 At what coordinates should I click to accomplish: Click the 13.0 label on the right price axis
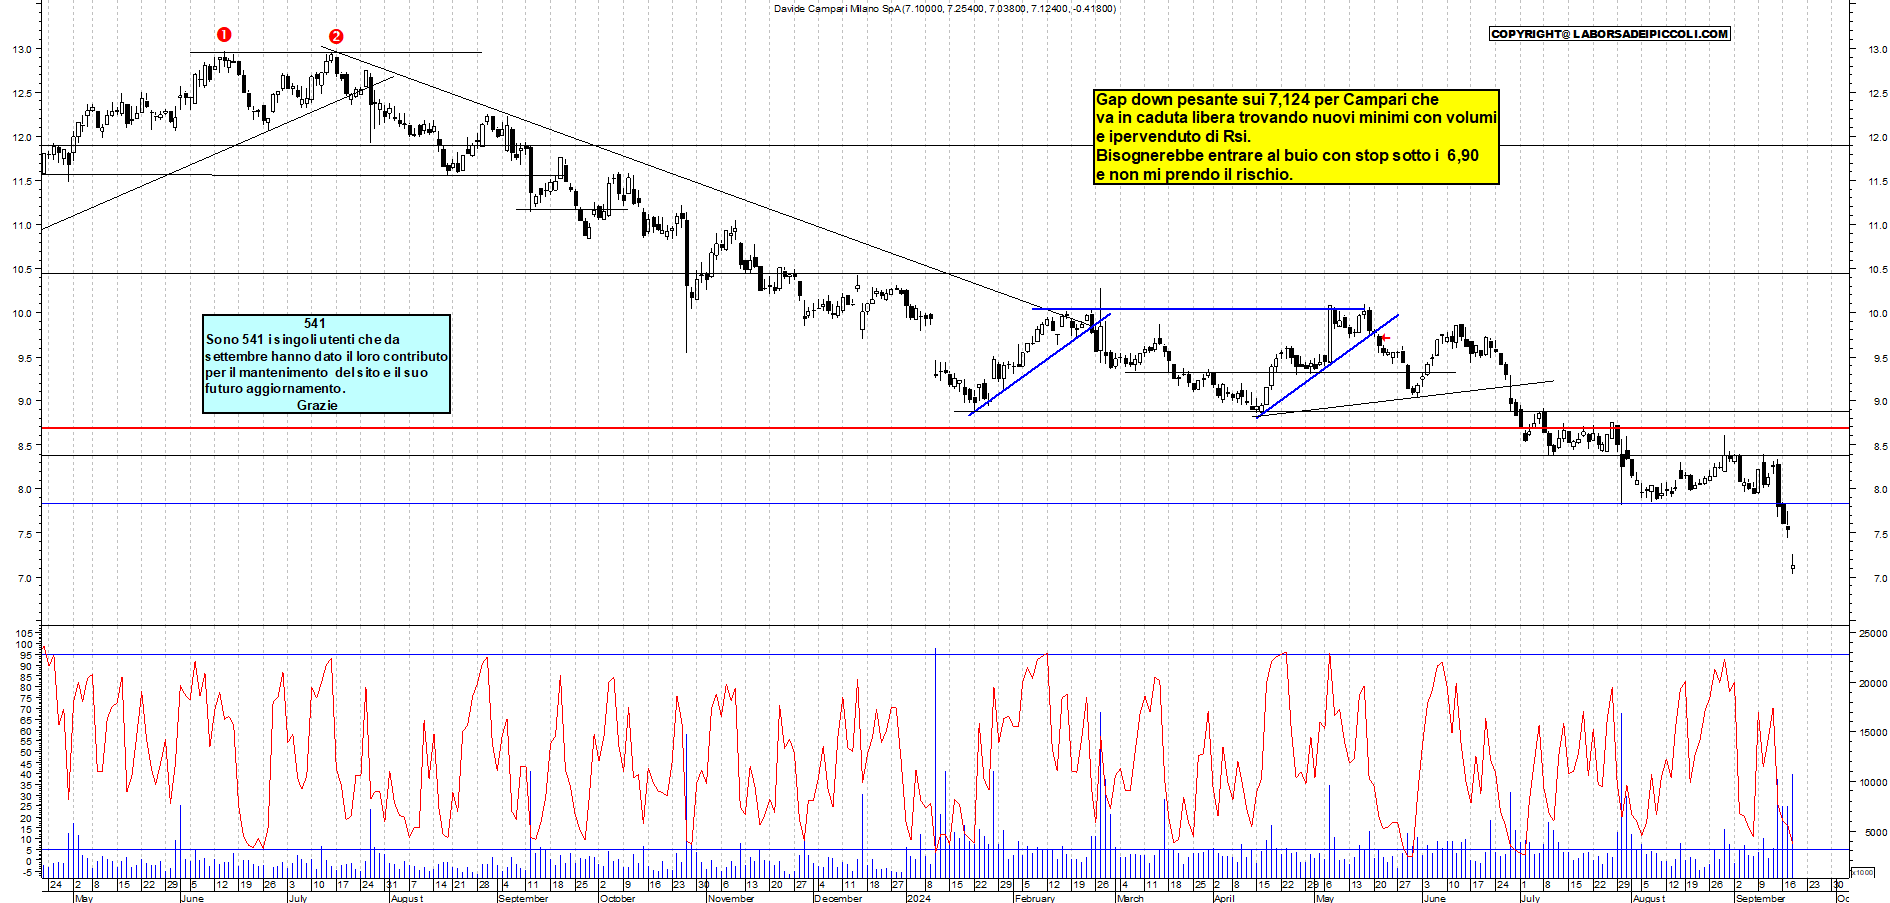(x=1877, y=49)
